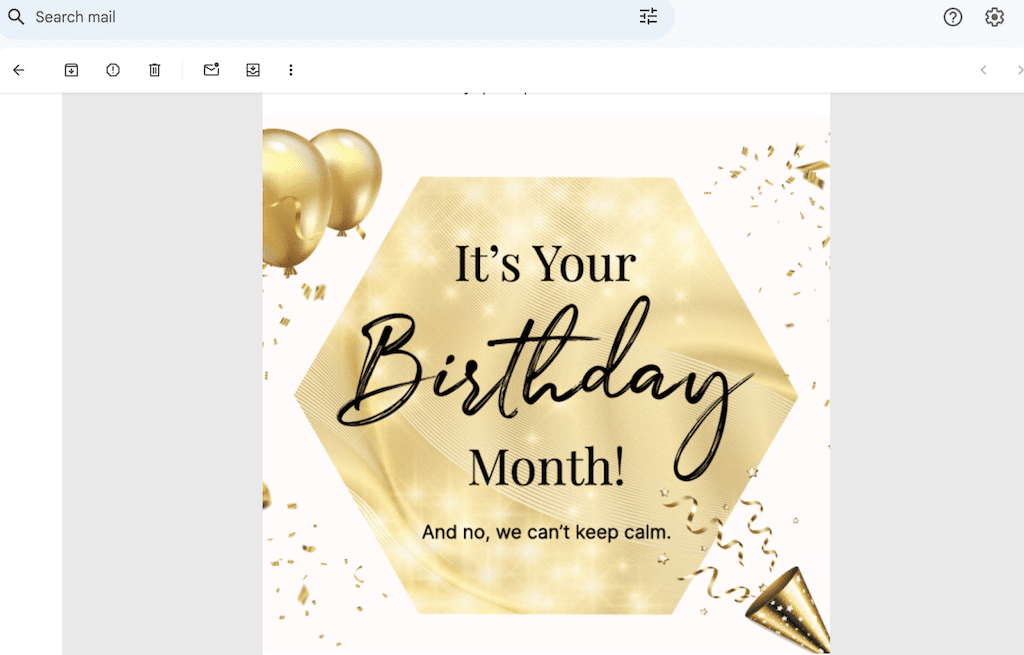Delete the email with the trash icon
The height and width of the screenshot is (655, 1024).
coord(155,70)
